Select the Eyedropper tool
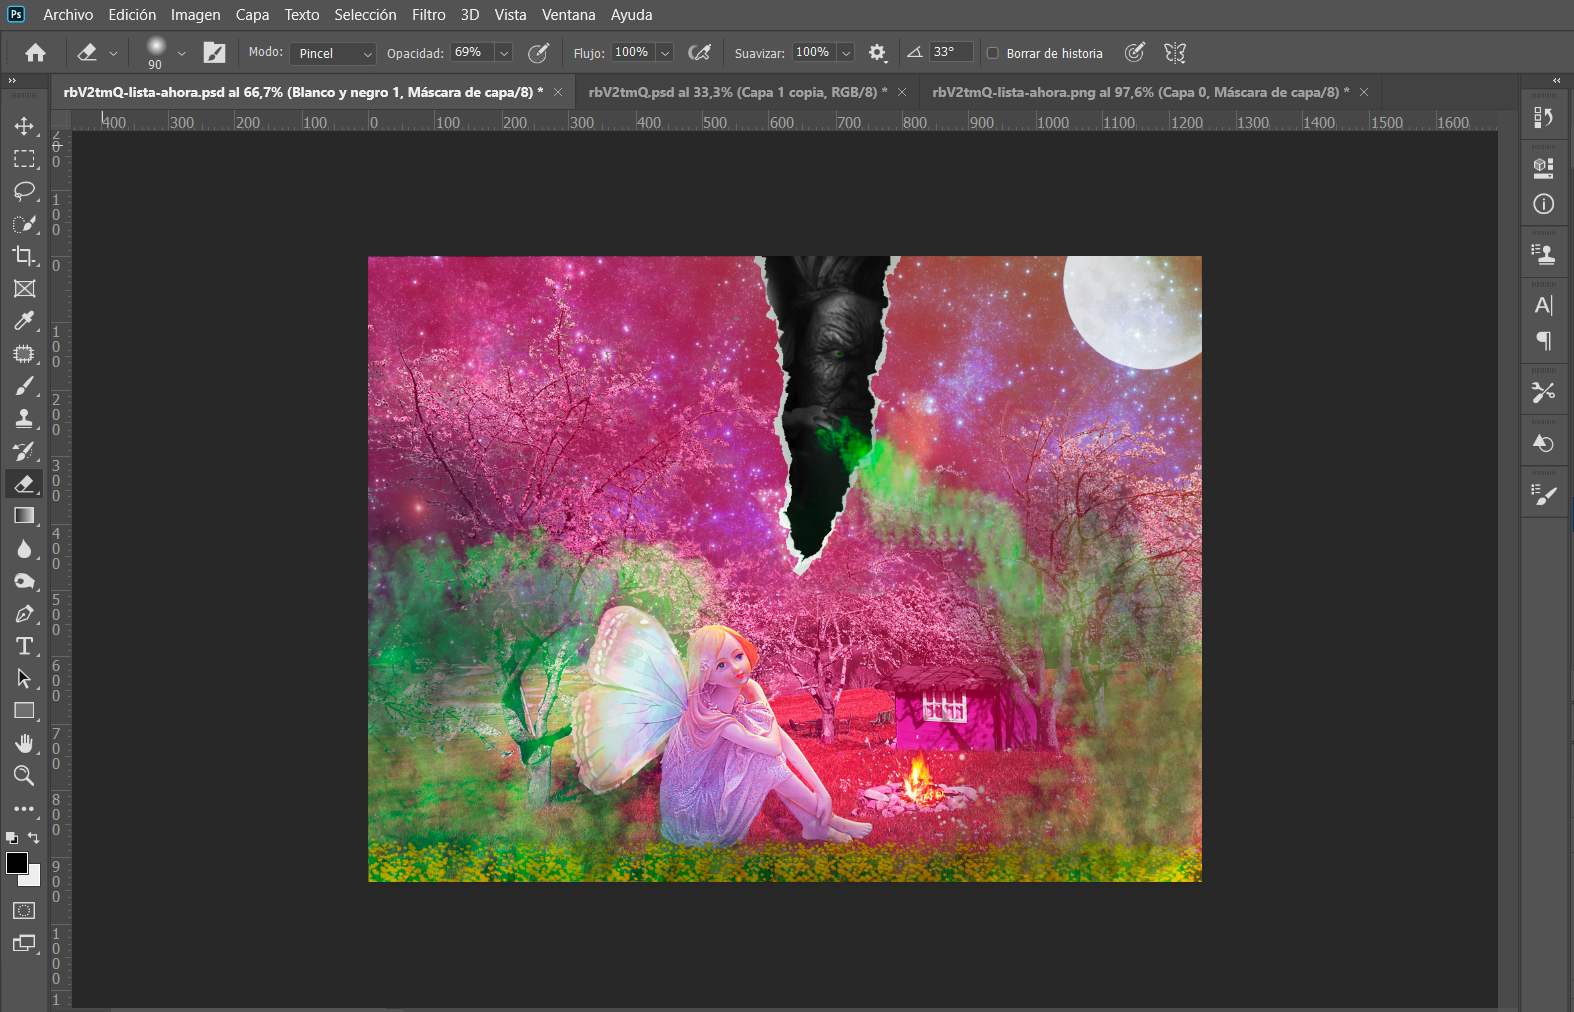This screenshot has height=1012, width=1574. [x=24, y=321]
